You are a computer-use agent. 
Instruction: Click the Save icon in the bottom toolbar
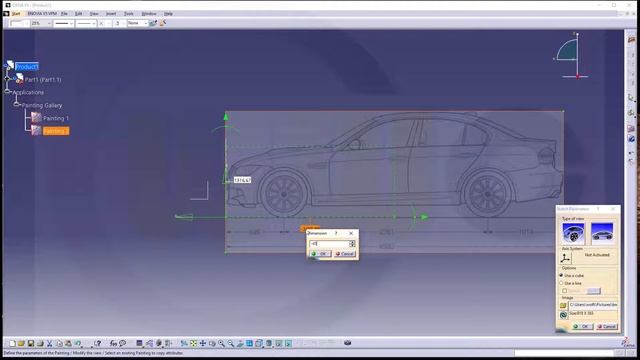pos(31,344)
